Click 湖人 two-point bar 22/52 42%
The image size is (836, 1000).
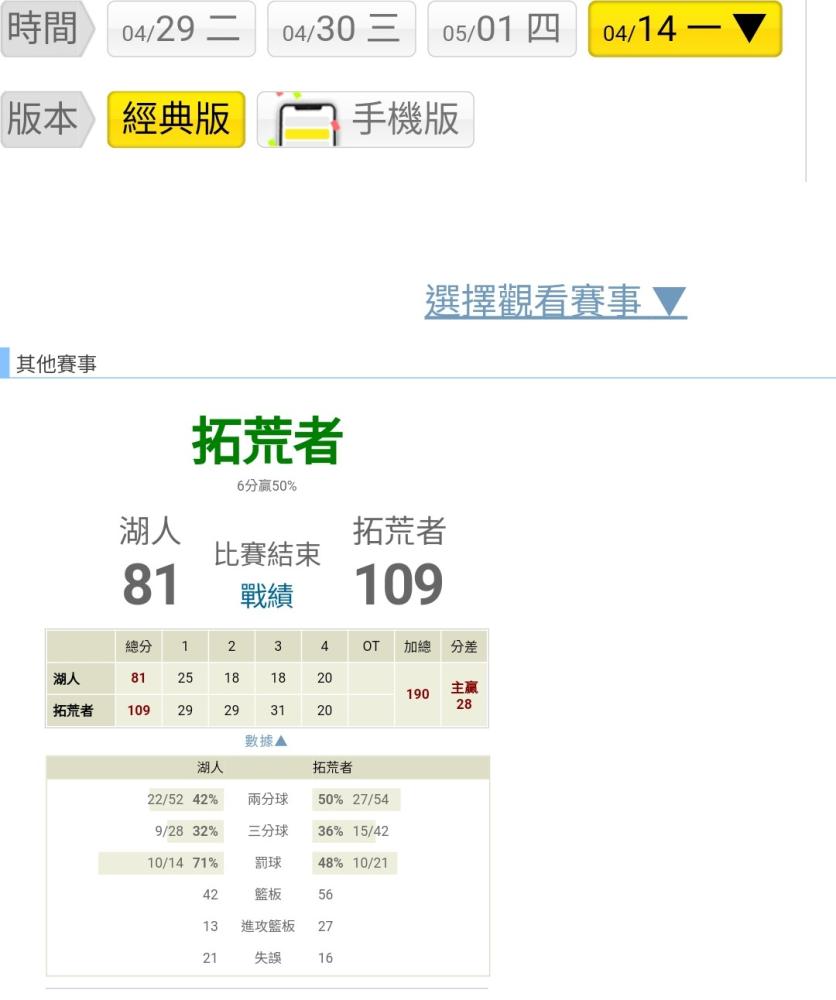pyautogui.click(x=186, y=799)
